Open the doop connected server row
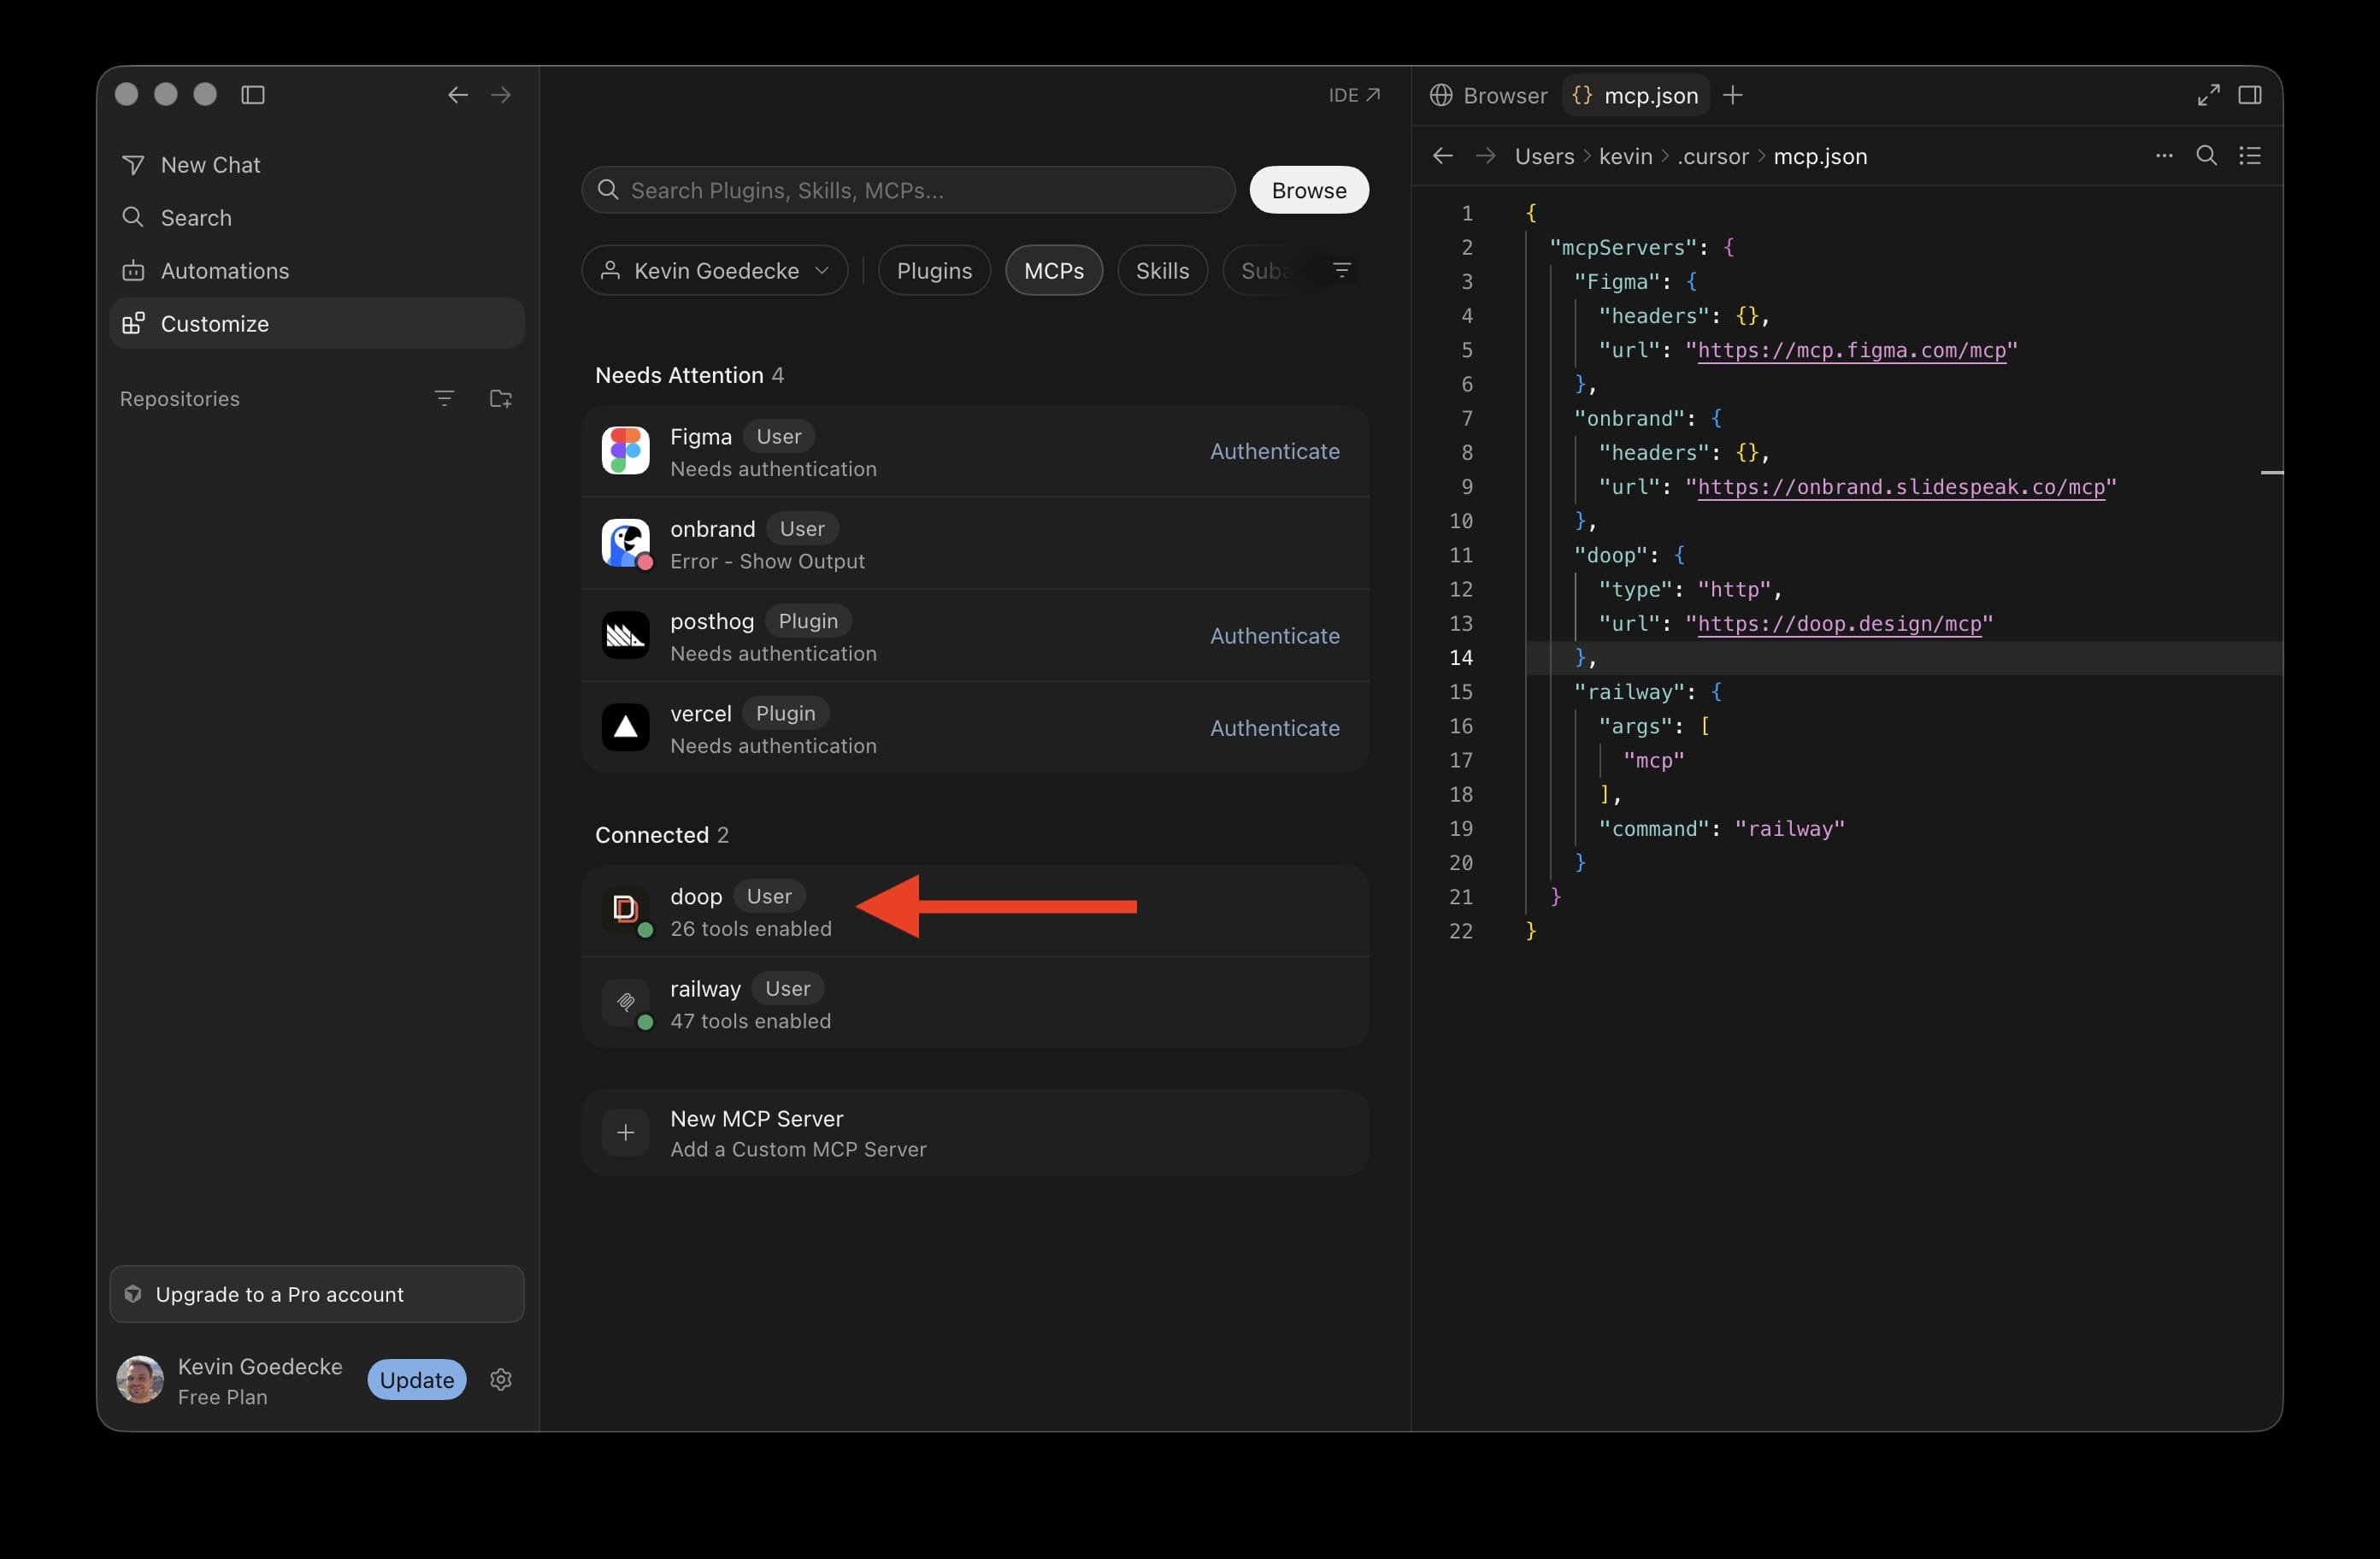2380x1559 pixels. click(x=975, y=911)
